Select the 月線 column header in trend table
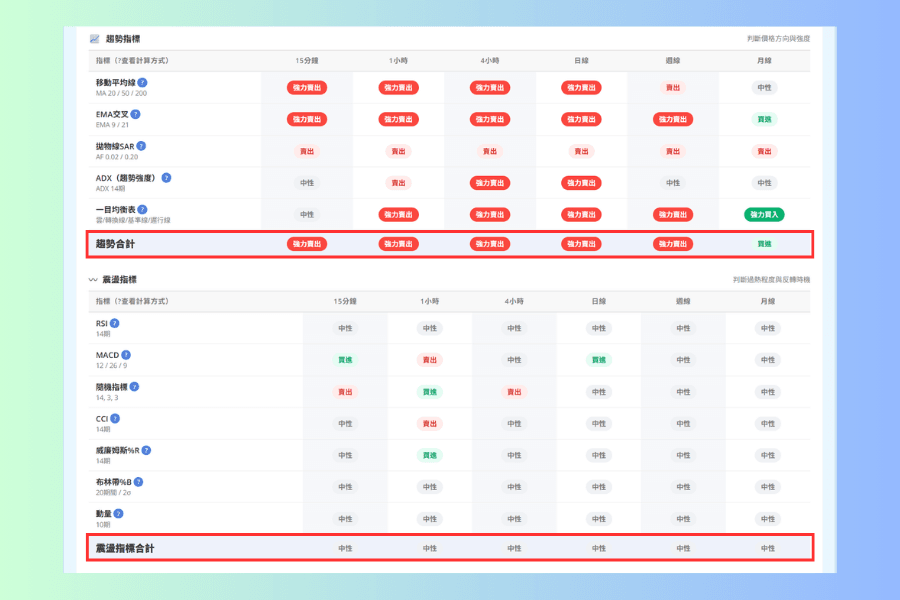This screenshot has width=900, height=600. tap(764, 60)
